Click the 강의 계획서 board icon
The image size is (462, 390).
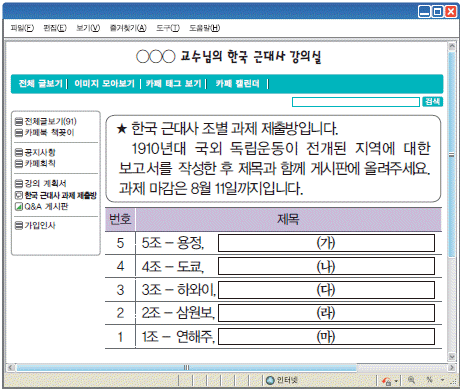point(19,184)
